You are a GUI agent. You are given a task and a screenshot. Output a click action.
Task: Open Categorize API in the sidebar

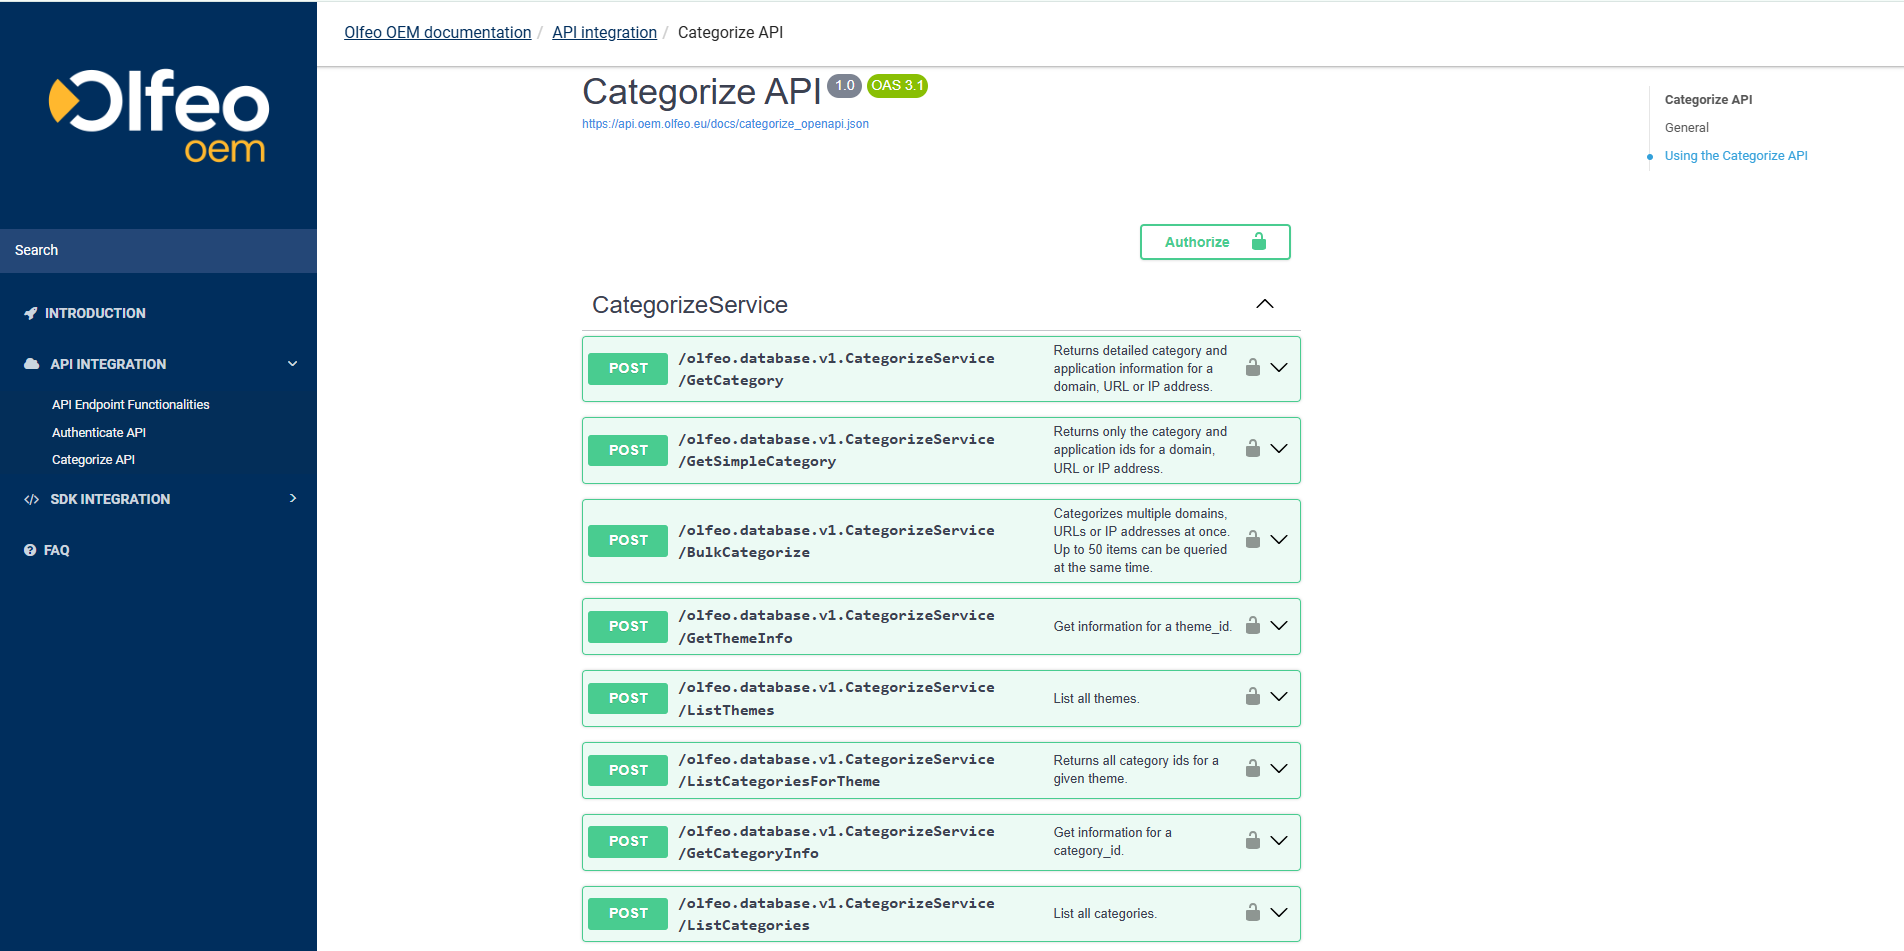point(93,460)
